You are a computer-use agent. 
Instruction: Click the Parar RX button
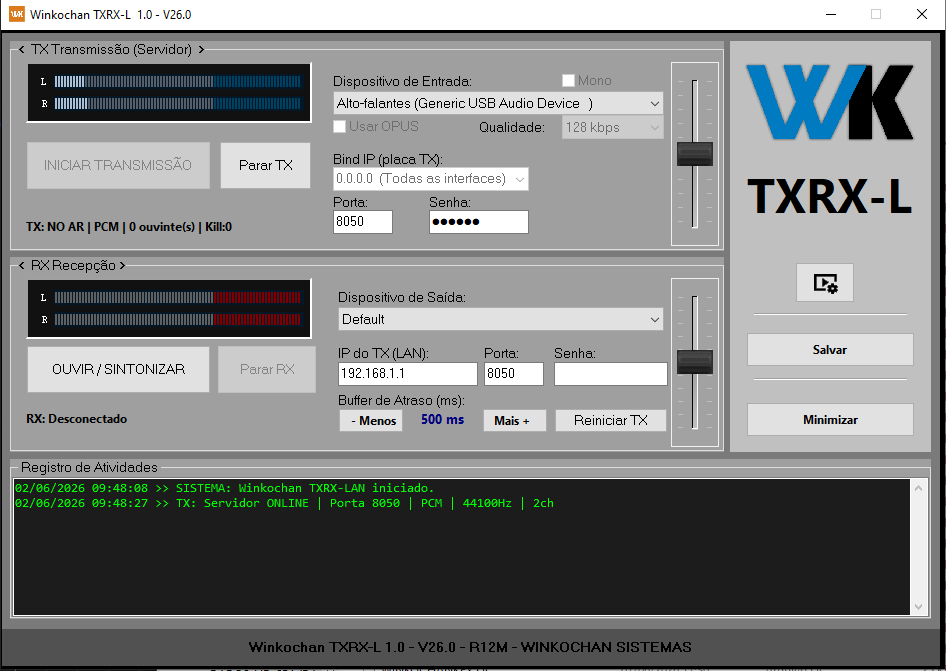click(267, 369)
